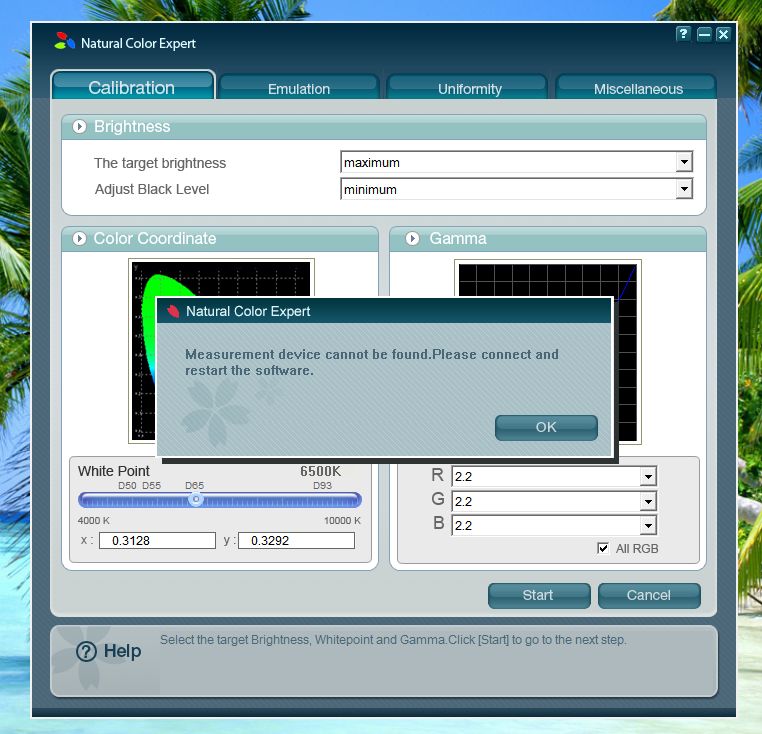
Task: Click the D50 white point label
Action: tap(127, 486)
